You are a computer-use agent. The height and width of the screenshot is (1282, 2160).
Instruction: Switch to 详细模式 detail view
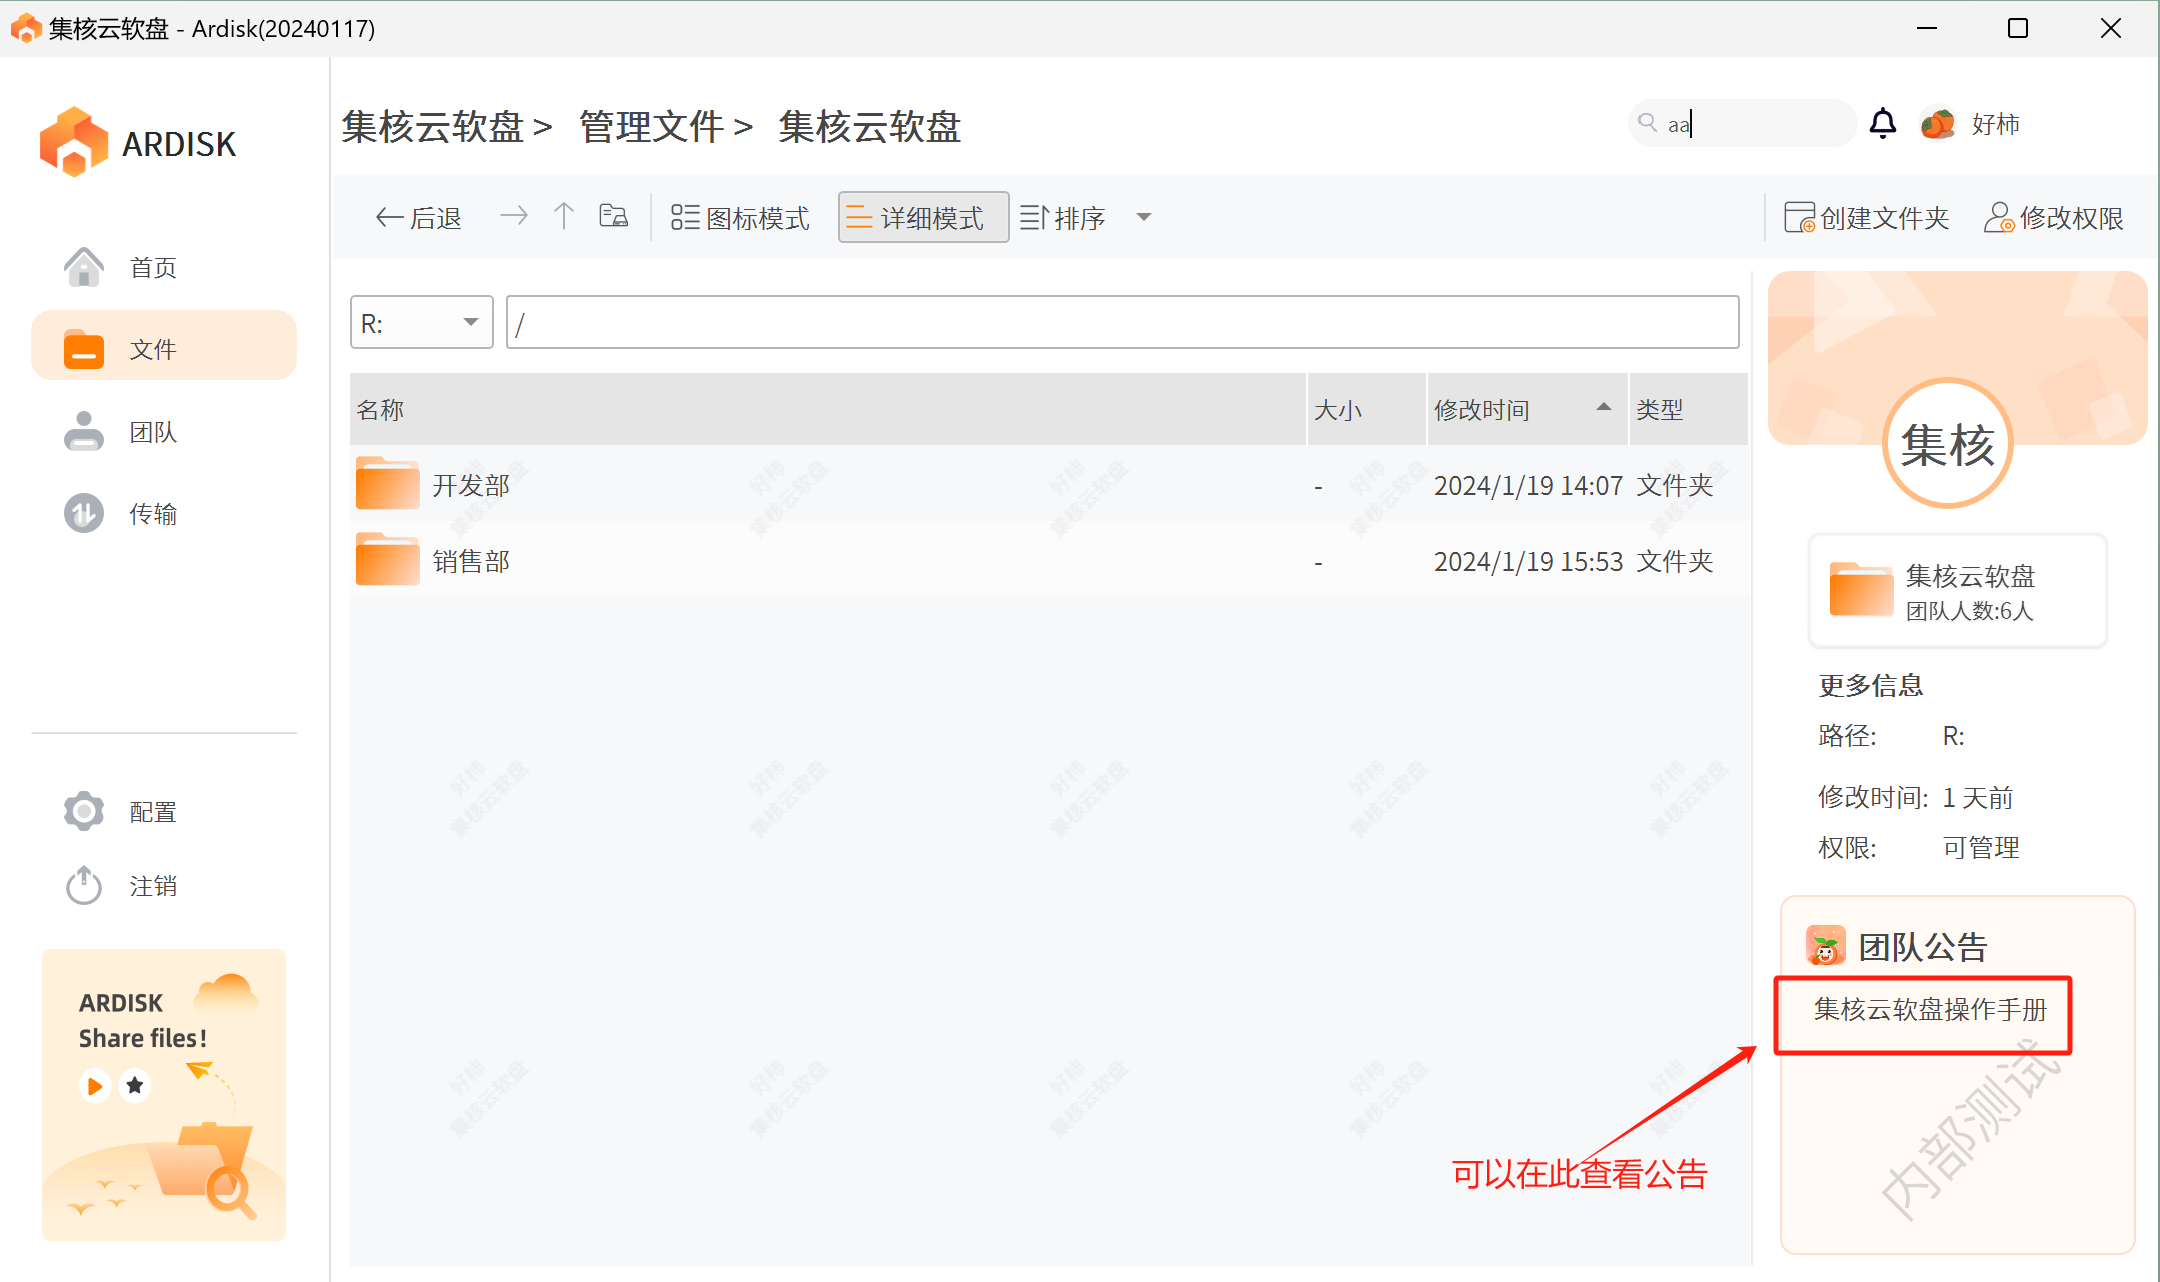coord(922,218)
